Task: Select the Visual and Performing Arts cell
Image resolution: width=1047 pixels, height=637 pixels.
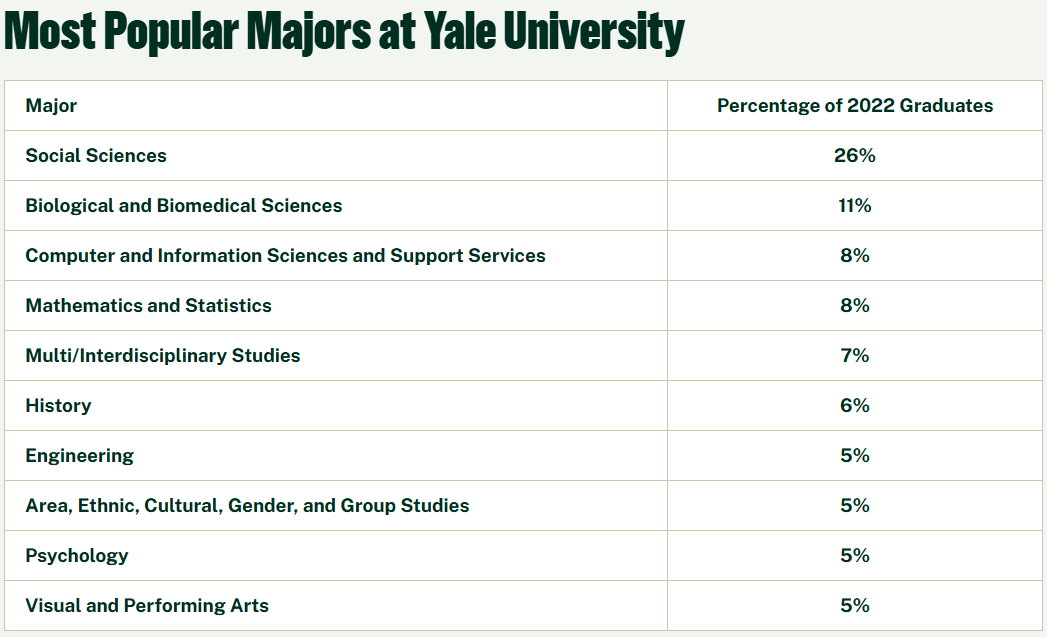Action: (147, 606)
